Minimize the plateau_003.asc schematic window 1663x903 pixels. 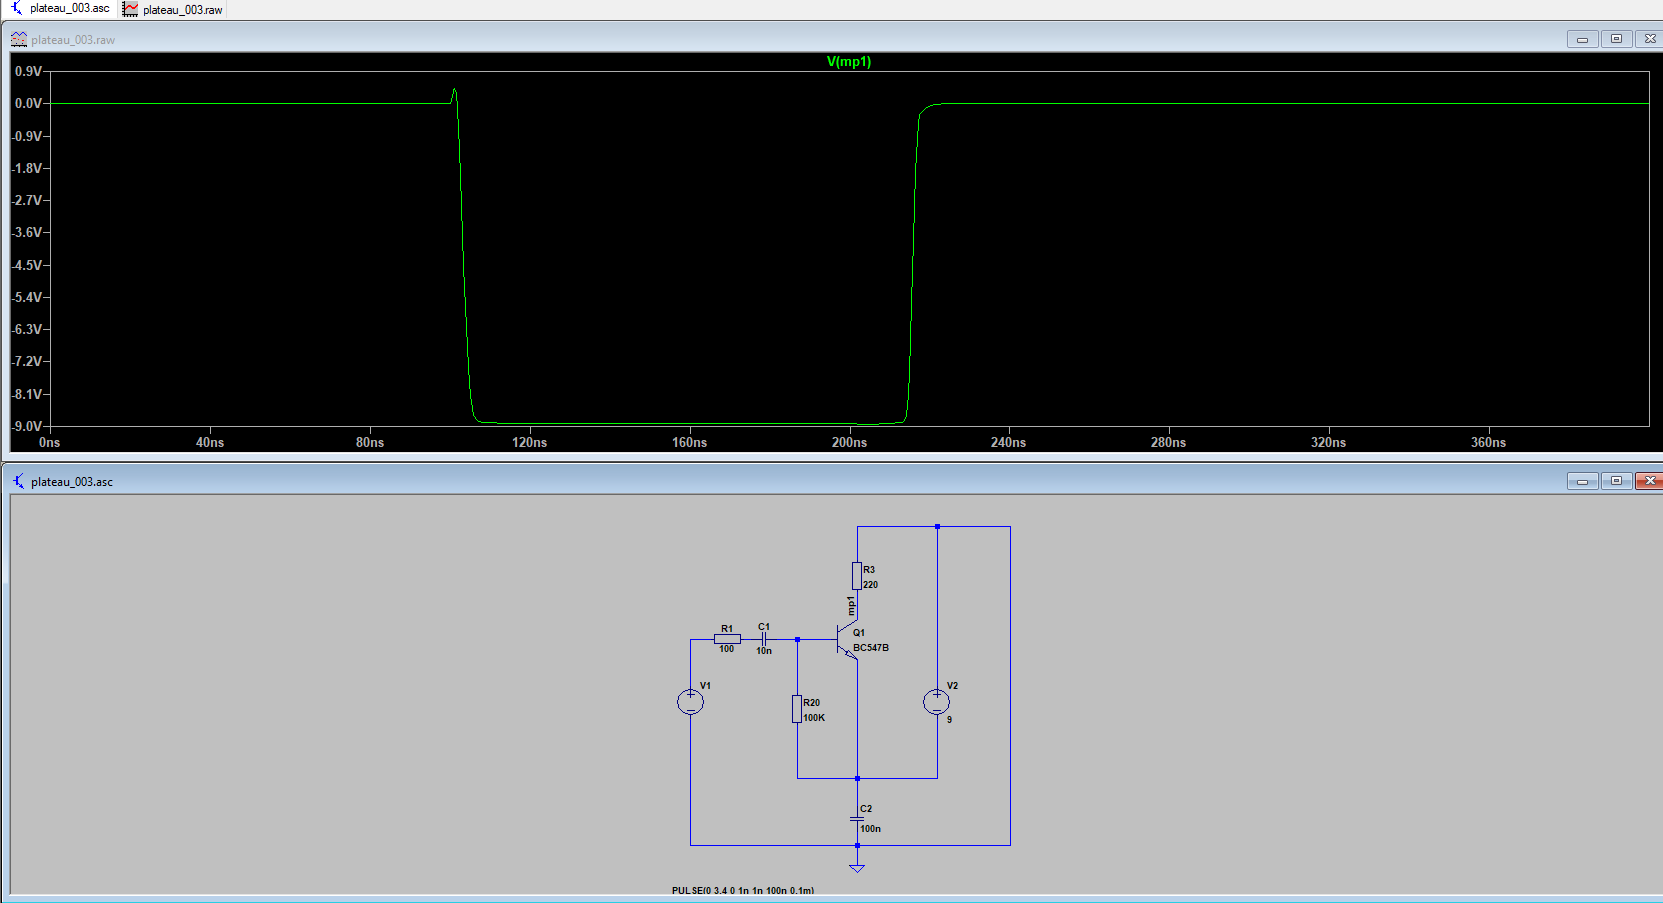1582,481
